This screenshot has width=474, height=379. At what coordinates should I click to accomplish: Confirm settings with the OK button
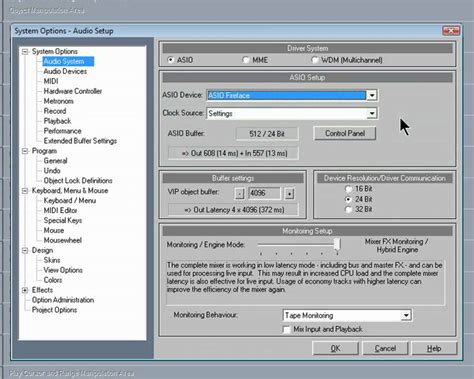point(335,349)
